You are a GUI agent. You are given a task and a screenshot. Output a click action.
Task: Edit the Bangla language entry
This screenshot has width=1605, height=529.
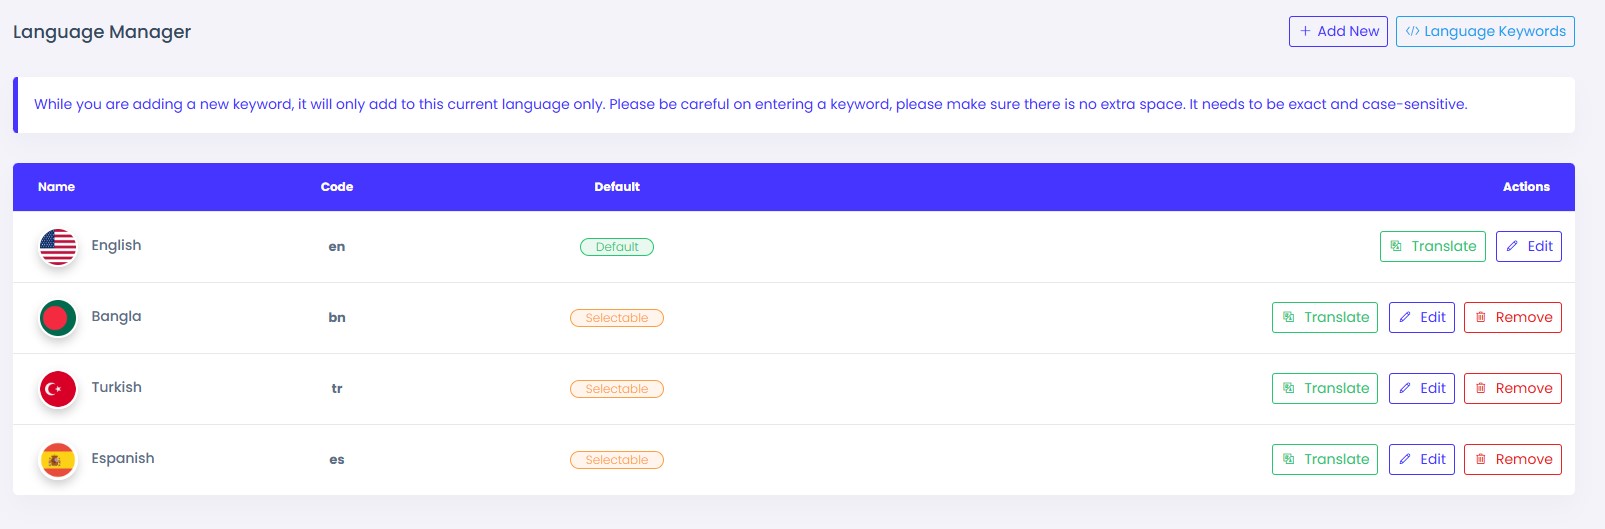click(1421, 318)
